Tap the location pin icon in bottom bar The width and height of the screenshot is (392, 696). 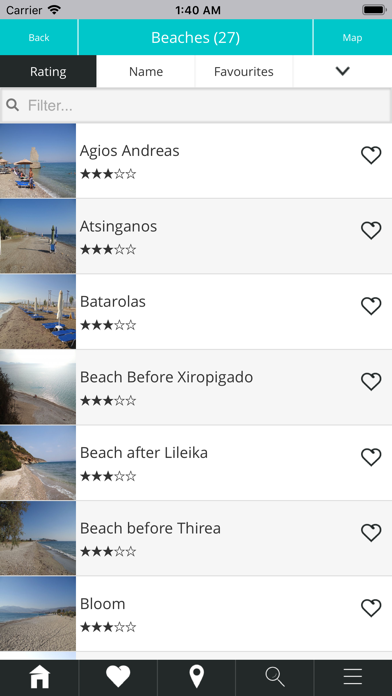(197, 677)
